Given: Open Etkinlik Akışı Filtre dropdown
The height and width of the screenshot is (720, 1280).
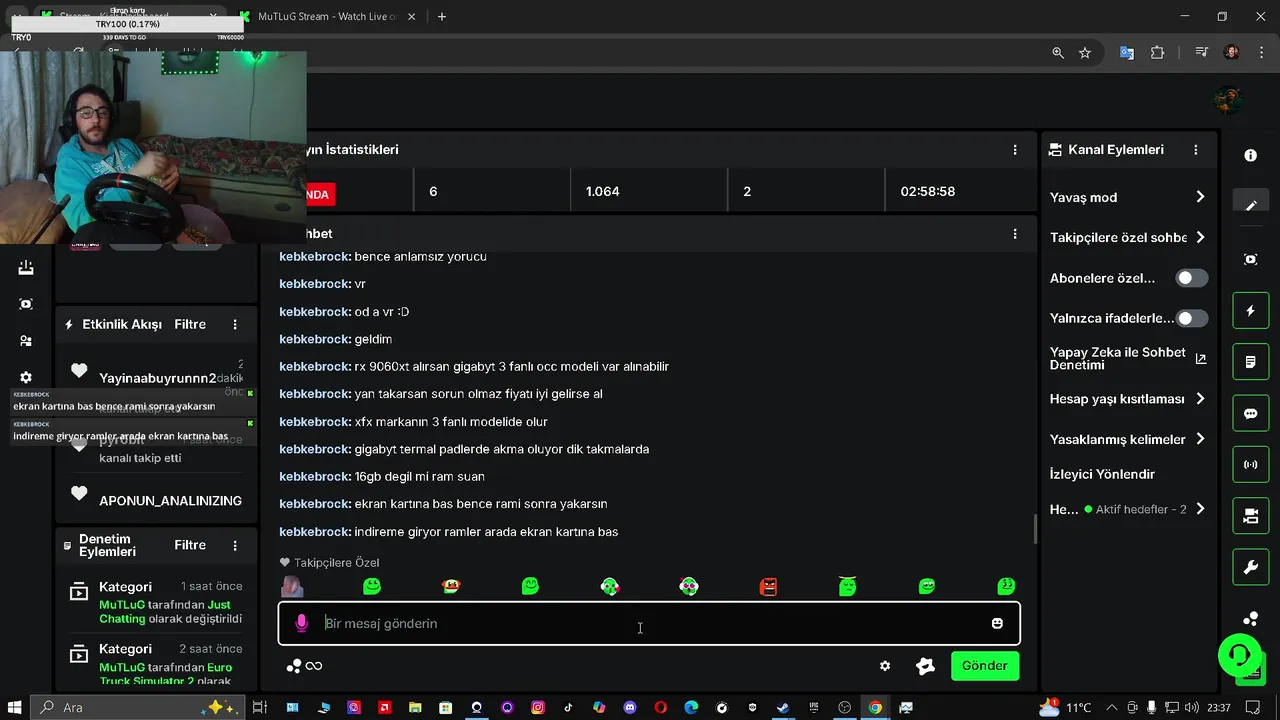Looking at the screenshot, I should pyautogui.click(x=190, y=324).
